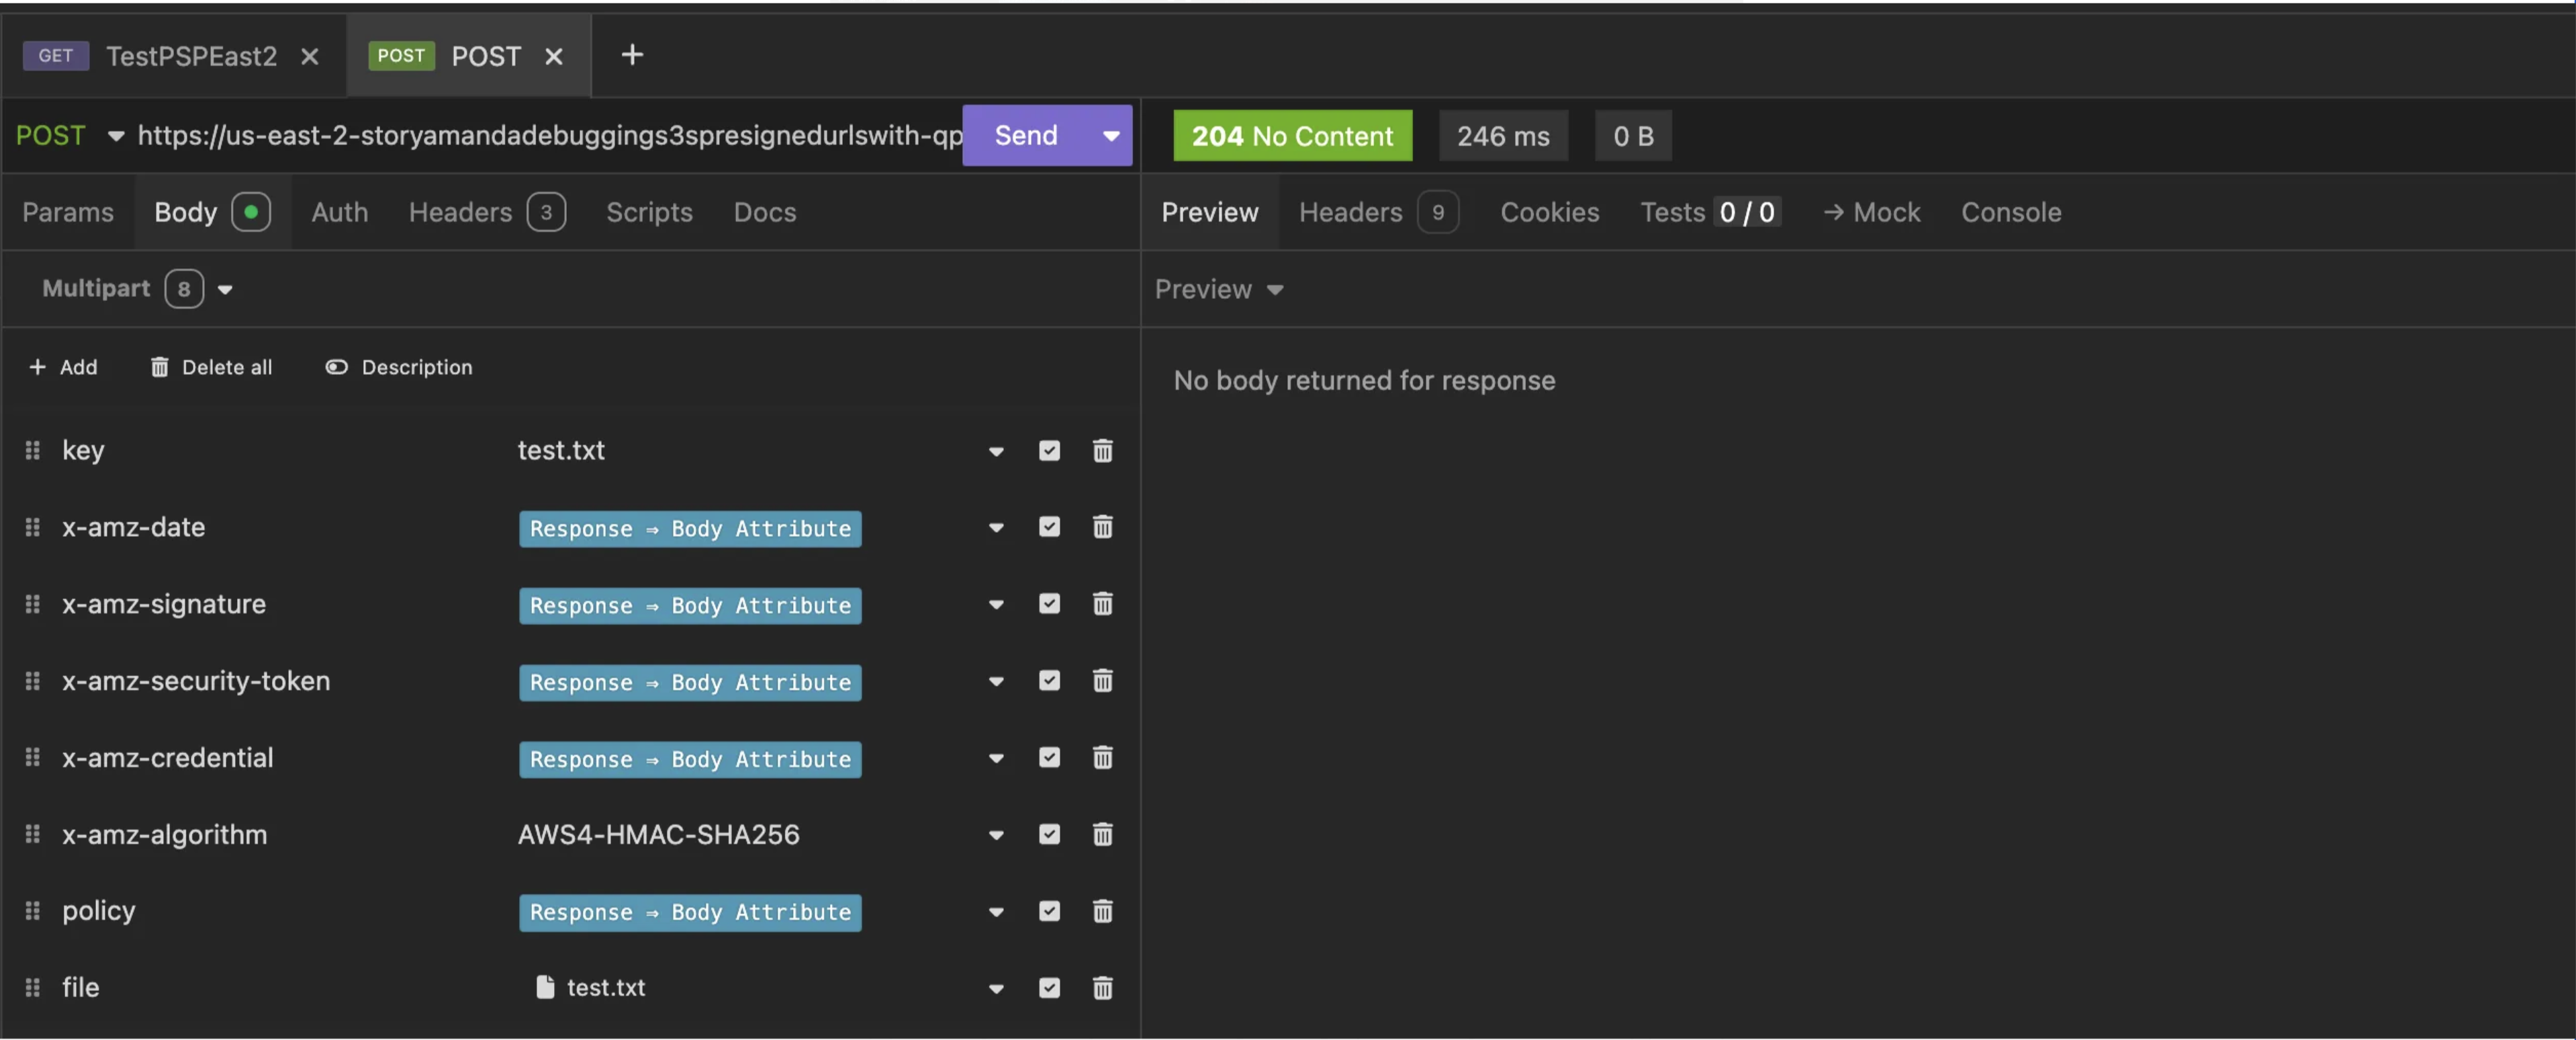Grab the drag handle of key row
Viewport: 2576px width, 1040px height.
point(33,450)
